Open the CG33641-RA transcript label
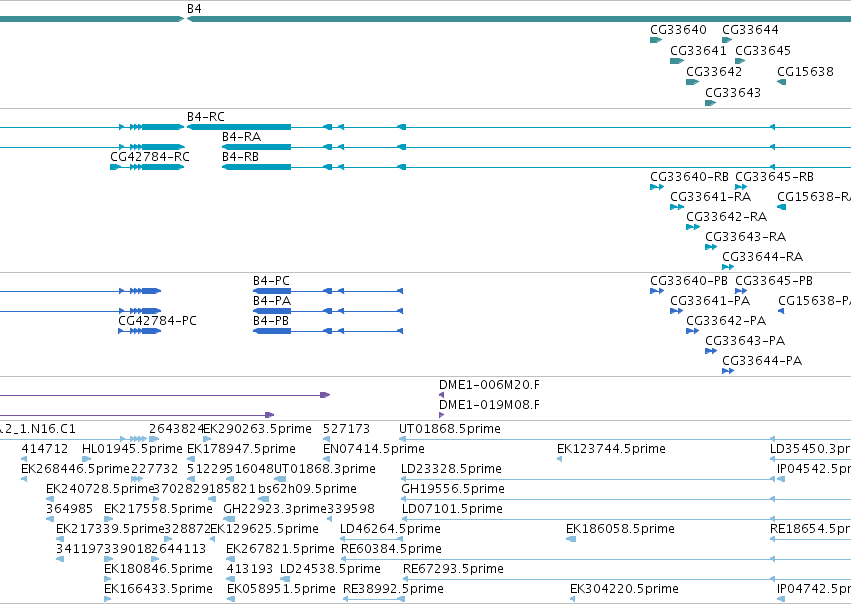The image size is (851, 604). point(710,197)
